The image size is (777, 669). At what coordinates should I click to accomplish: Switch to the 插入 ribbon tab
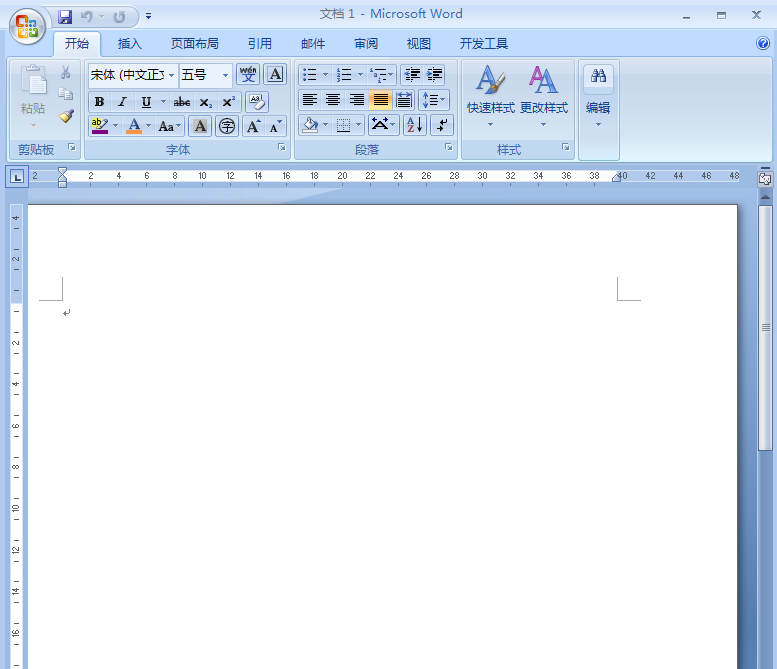point(130,44)
